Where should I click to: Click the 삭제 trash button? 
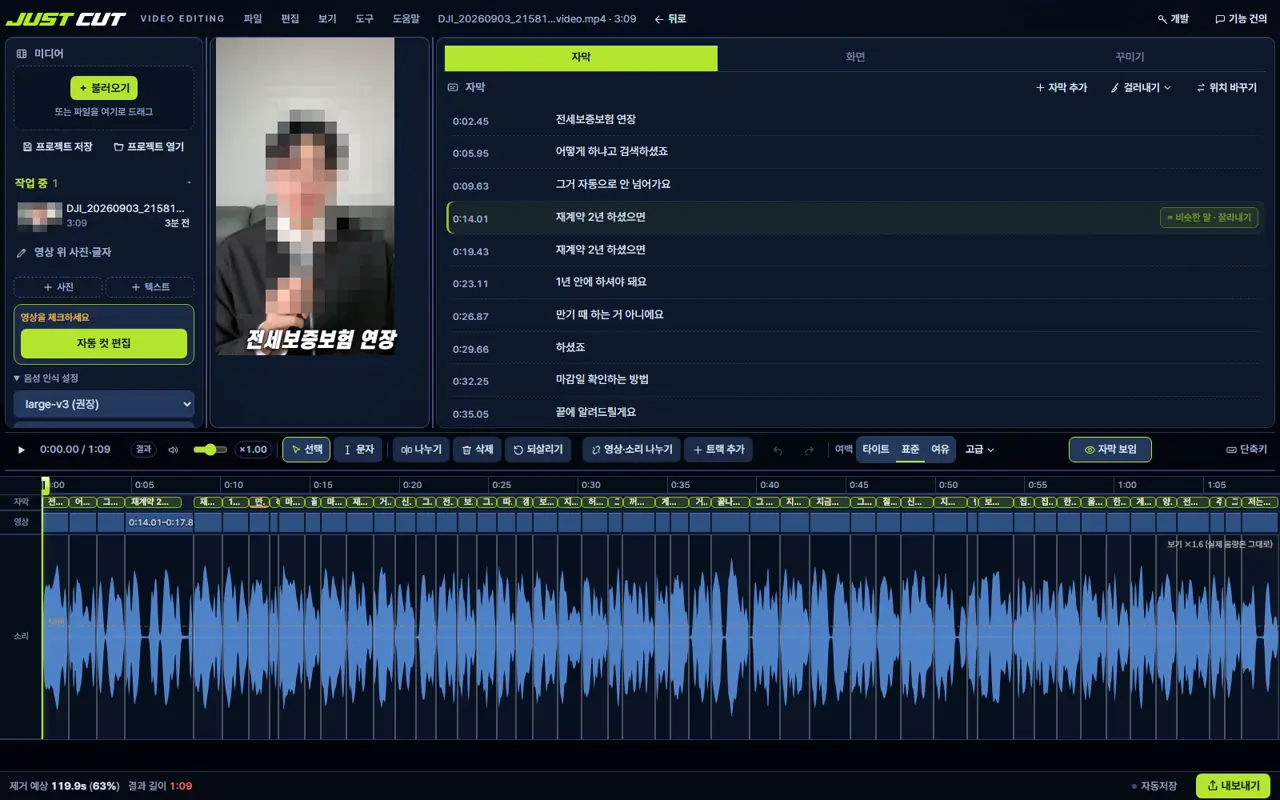477,450
